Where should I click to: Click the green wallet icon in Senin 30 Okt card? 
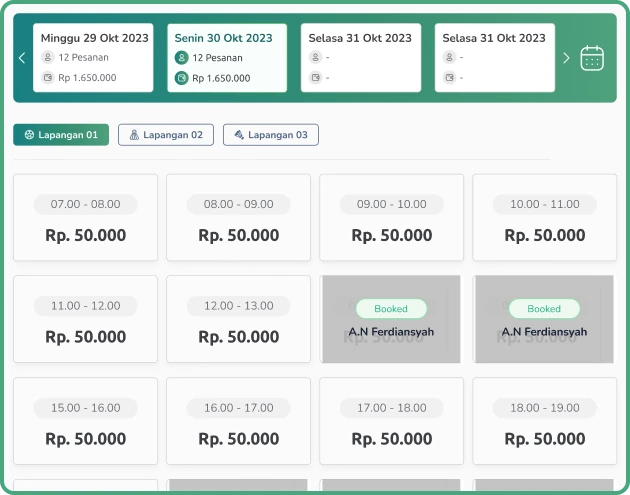click(x=182, y=78)
